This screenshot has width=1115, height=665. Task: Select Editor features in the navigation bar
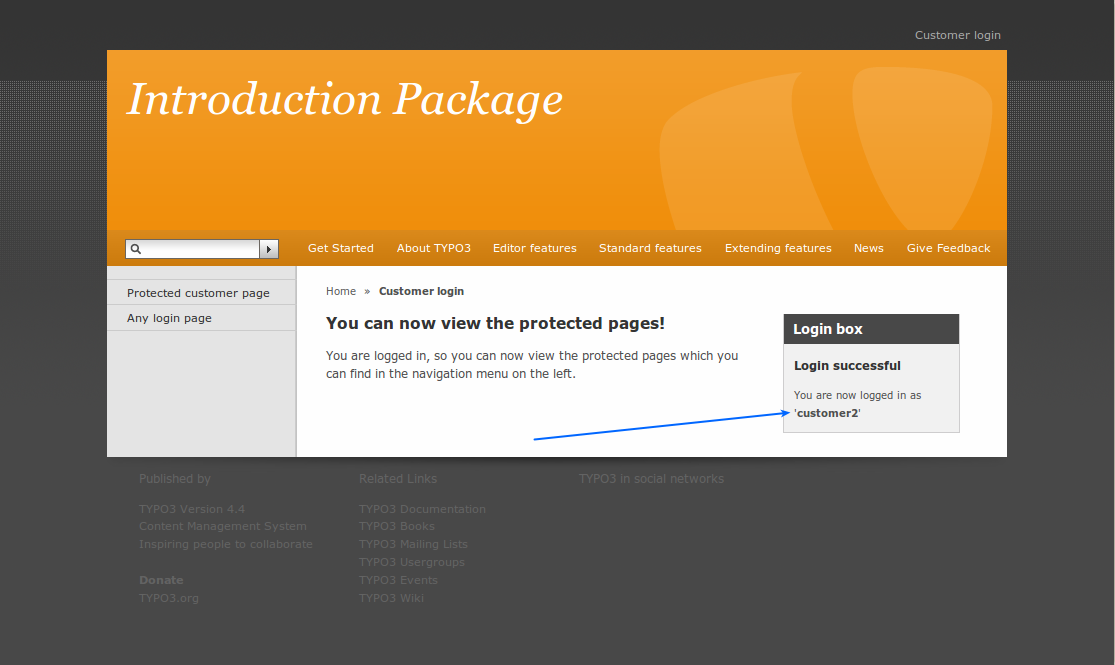[x=534, y=248]
